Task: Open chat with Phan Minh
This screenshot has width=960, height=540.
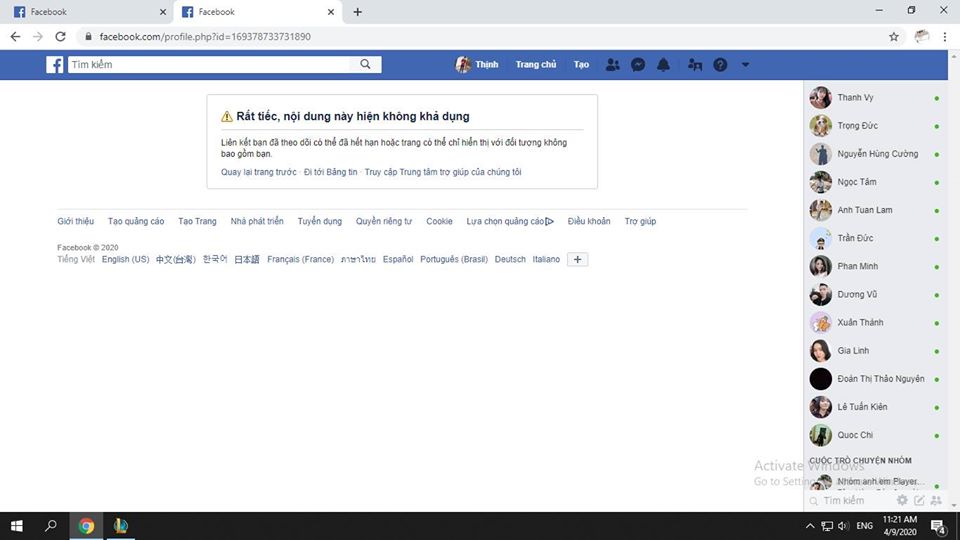Action: pyautogui.click(x=876, y=266)
